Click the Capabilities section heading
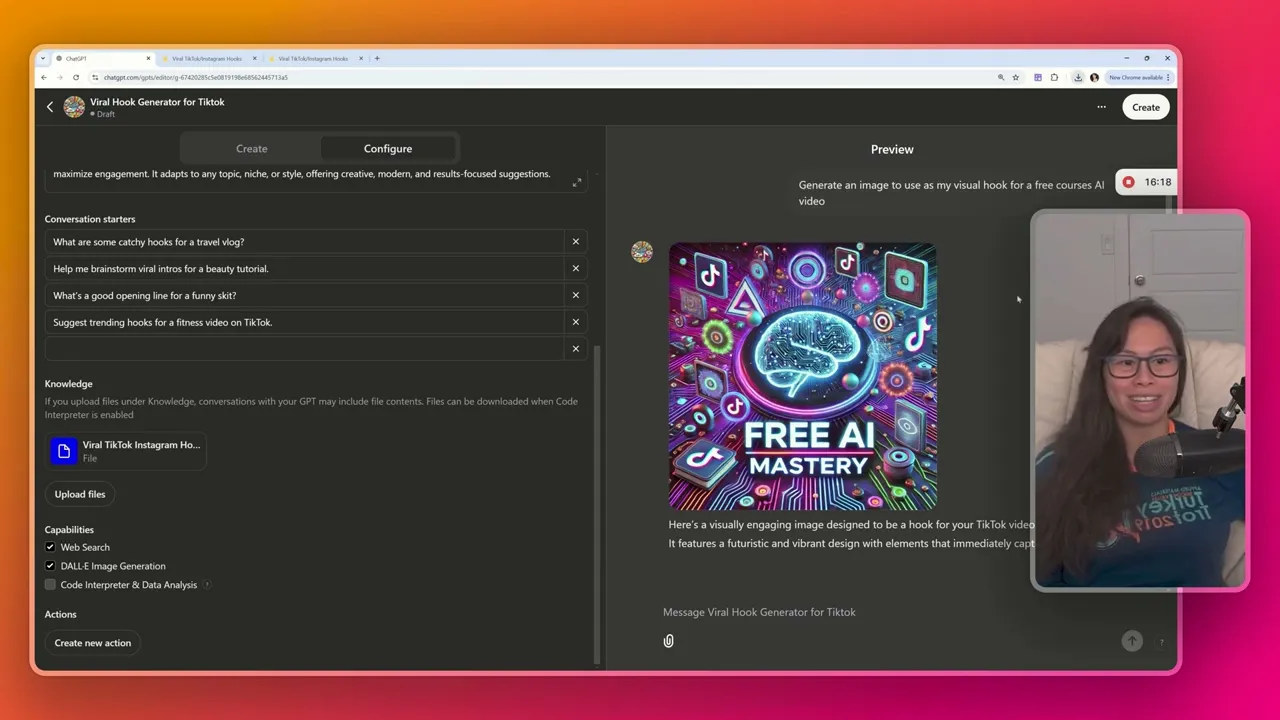 point(69,530)
